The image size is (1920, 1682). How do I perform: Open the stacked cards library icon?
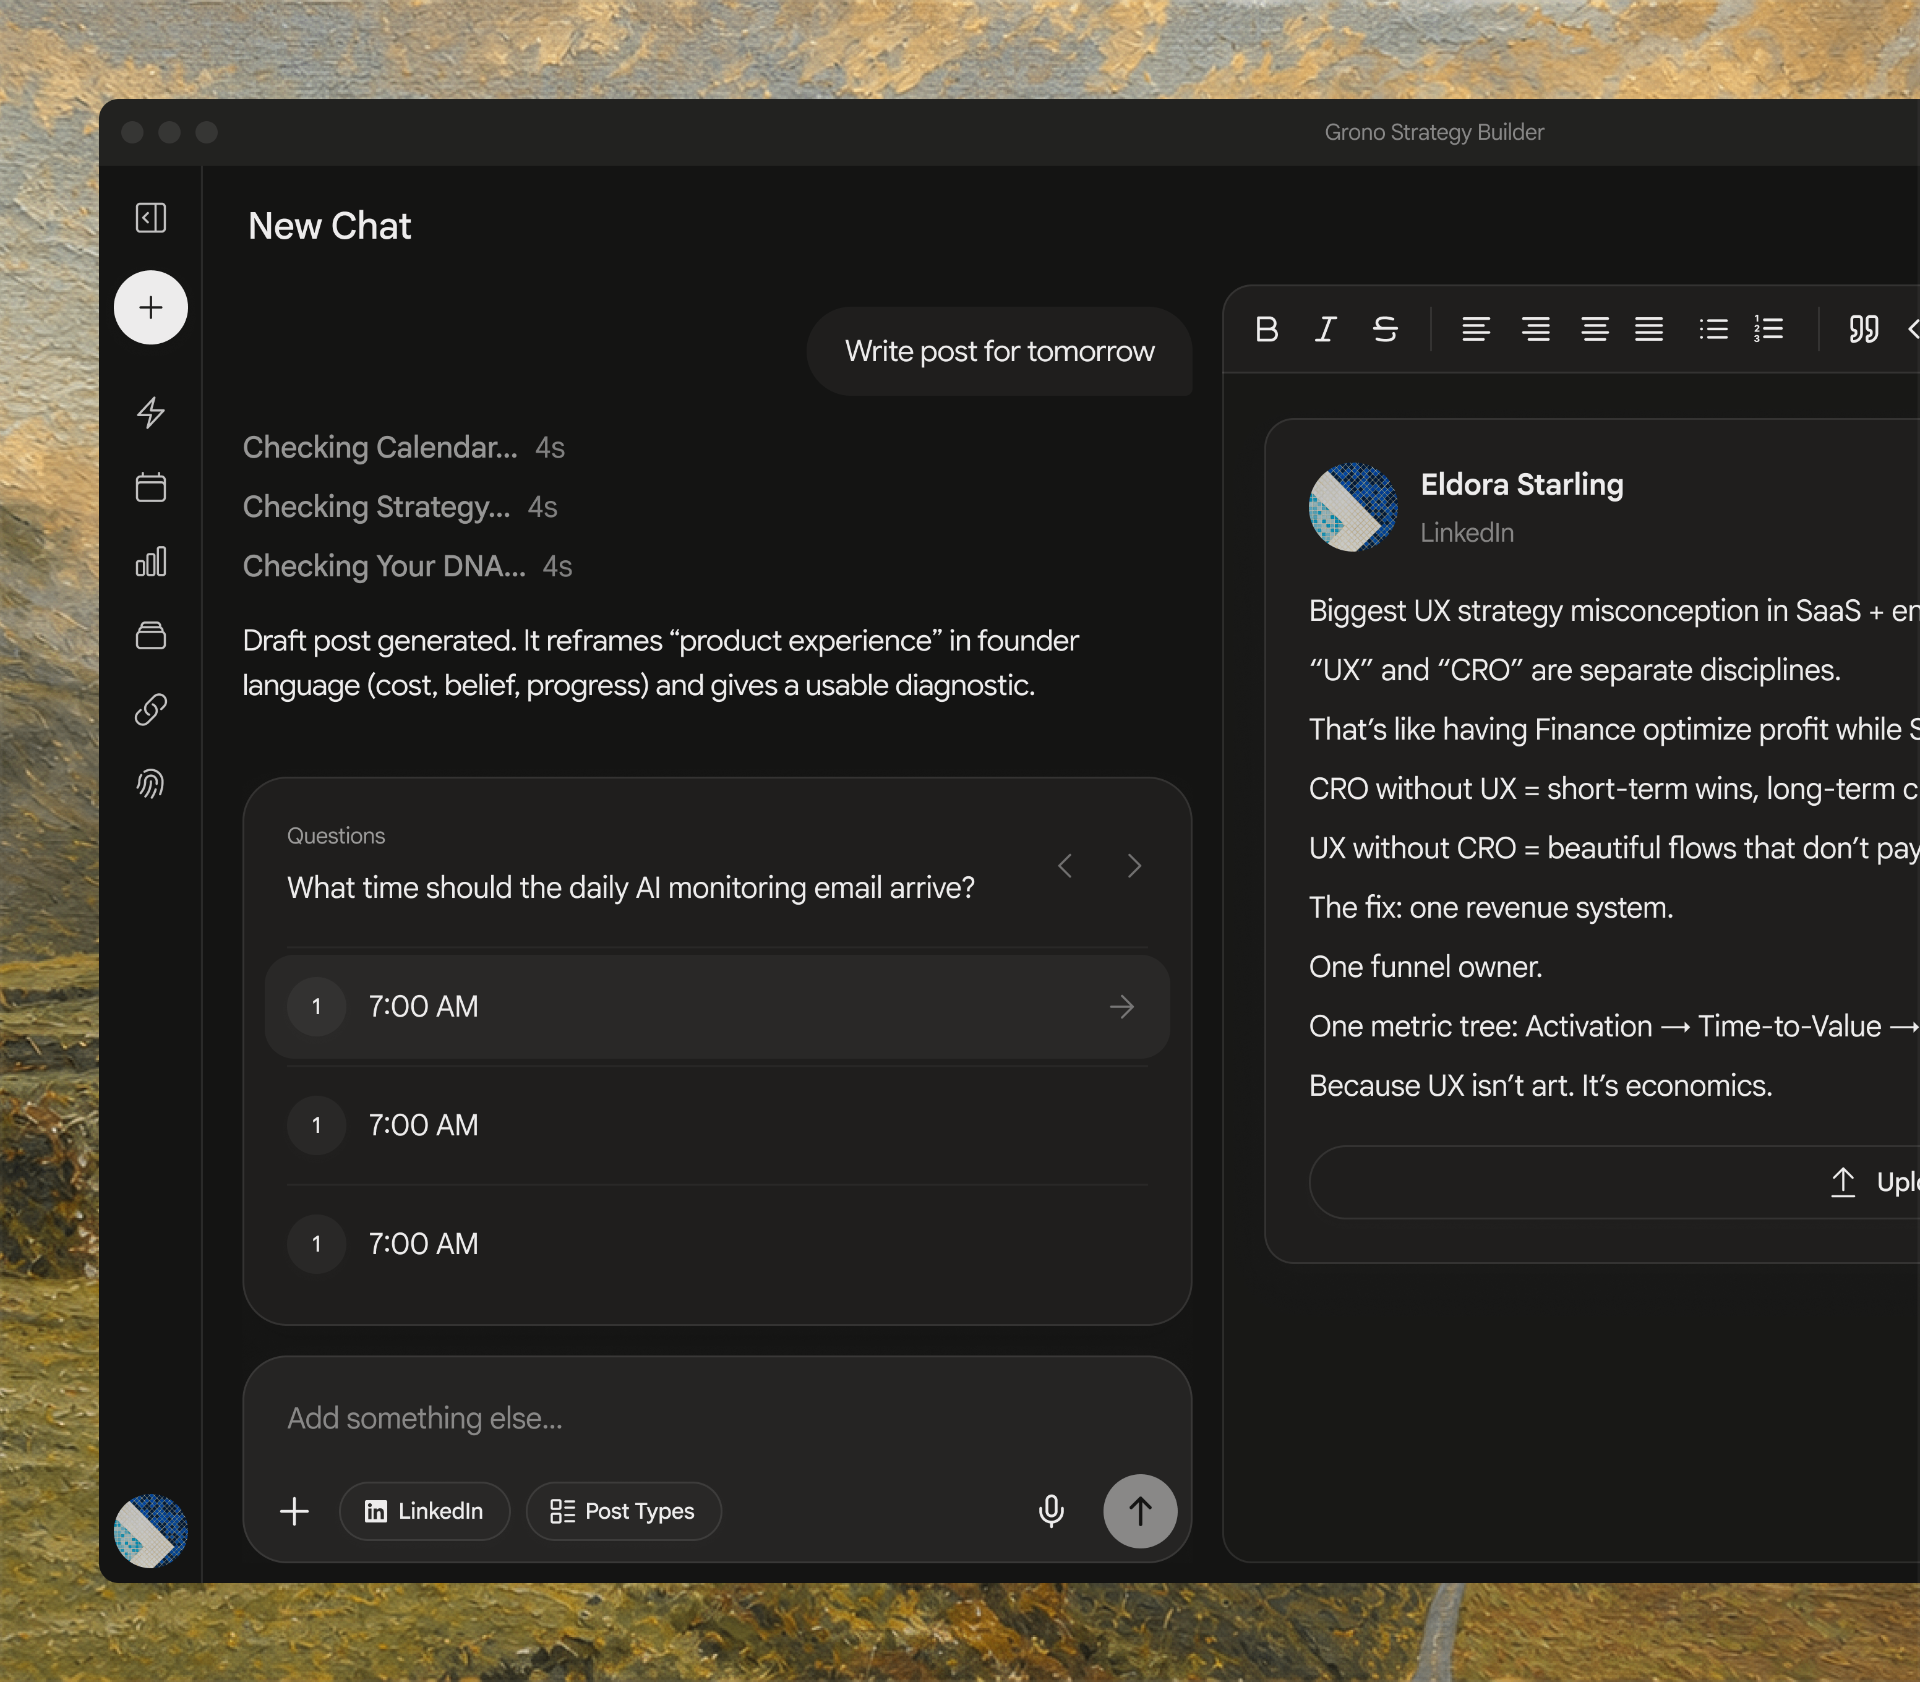(151, 636)
